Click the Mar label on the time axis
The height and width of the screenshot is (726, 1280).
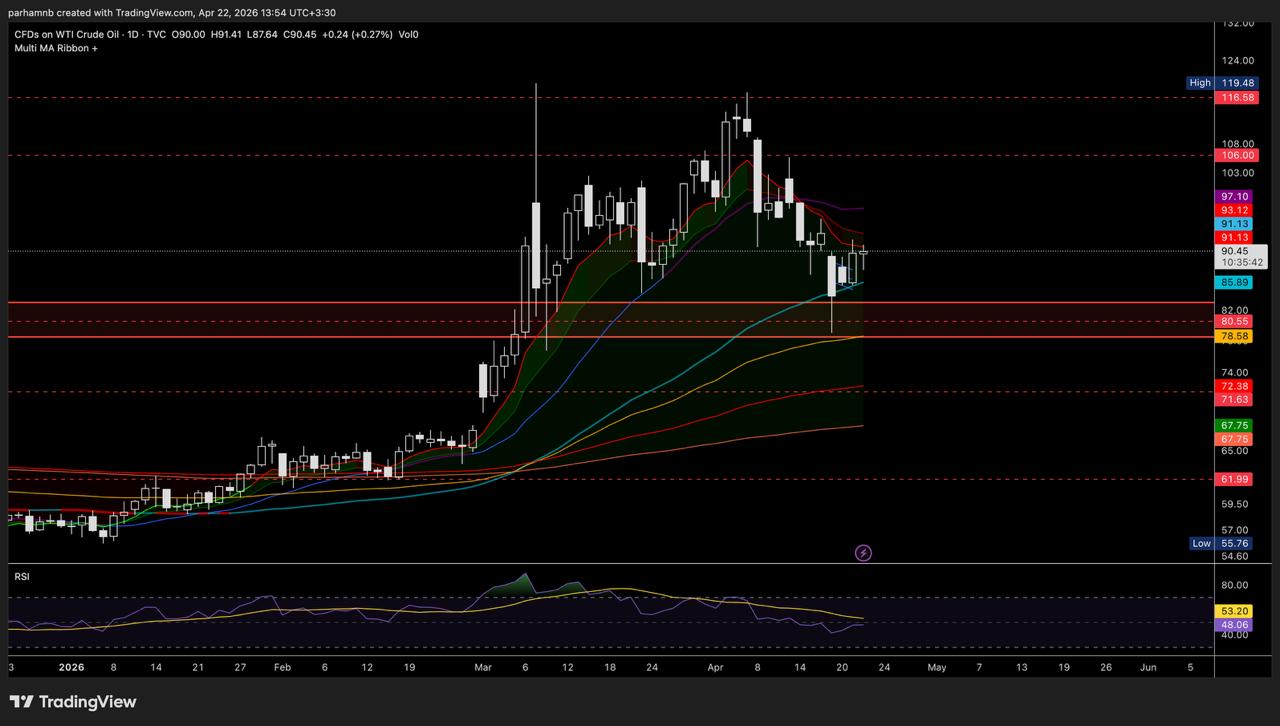point(484,666)
